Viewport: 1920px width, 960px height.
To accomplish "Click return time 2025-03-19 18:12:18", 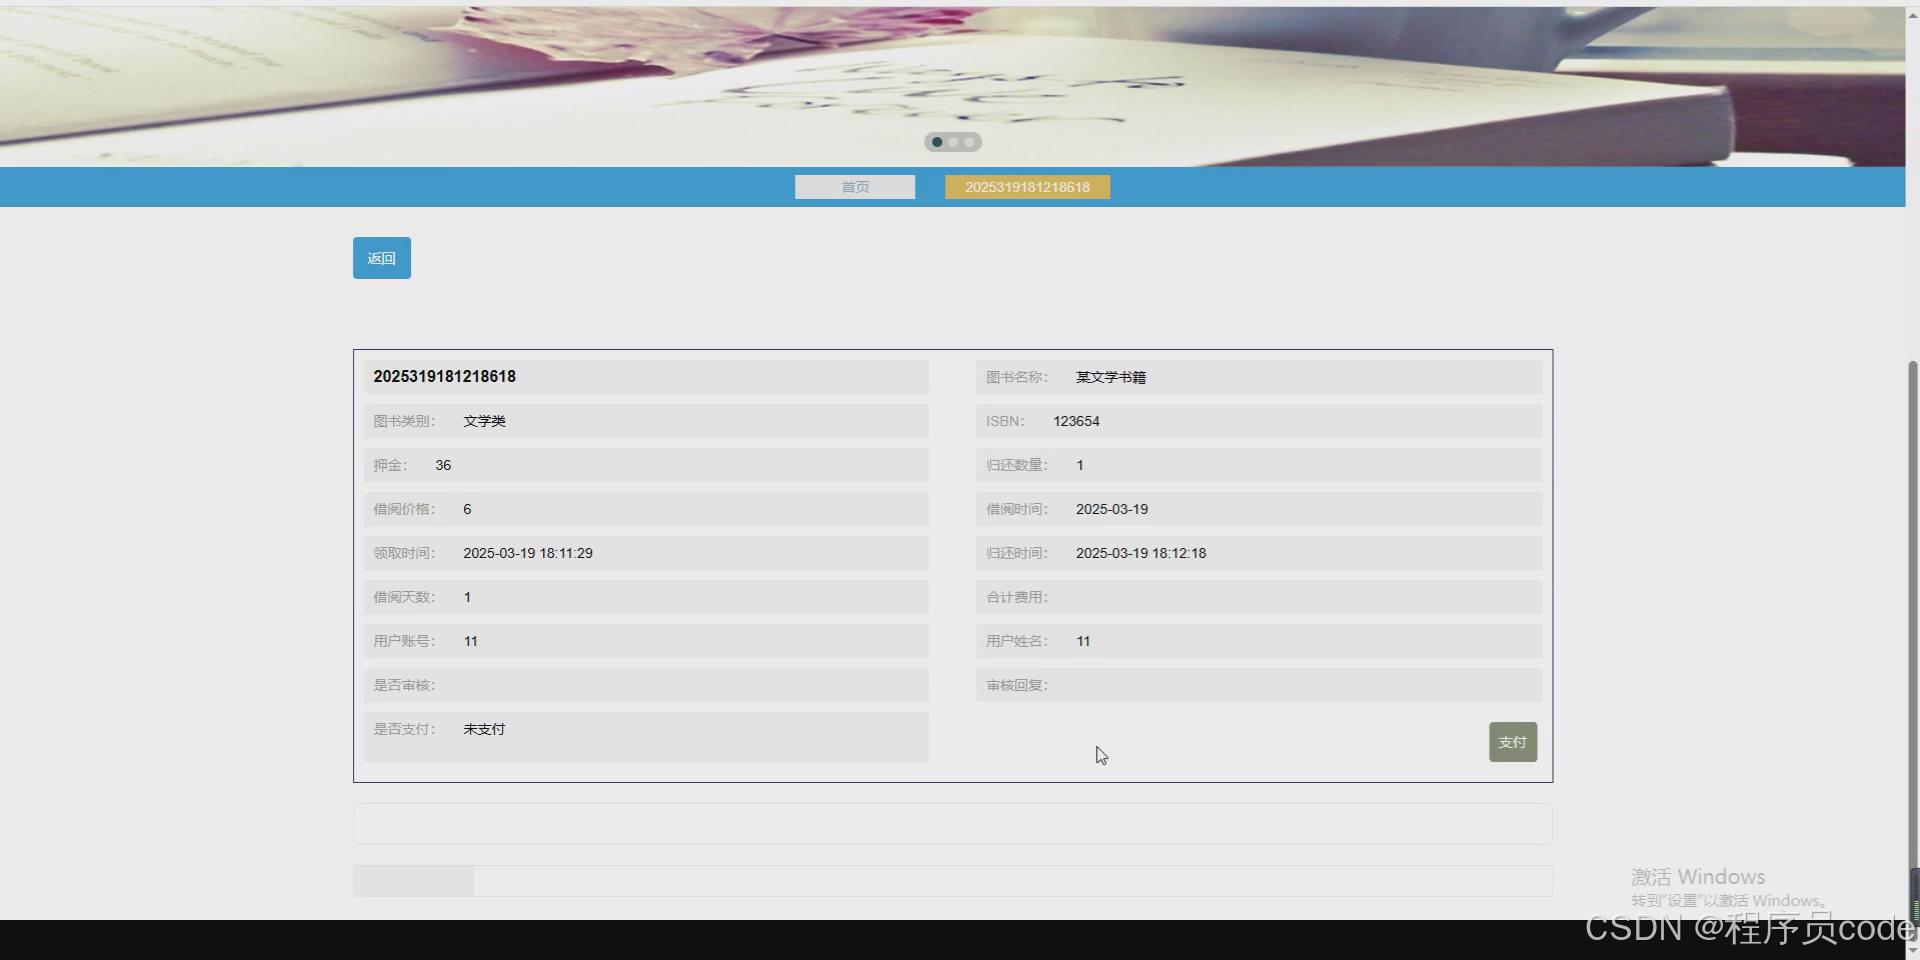I will tap(1141, 553).
